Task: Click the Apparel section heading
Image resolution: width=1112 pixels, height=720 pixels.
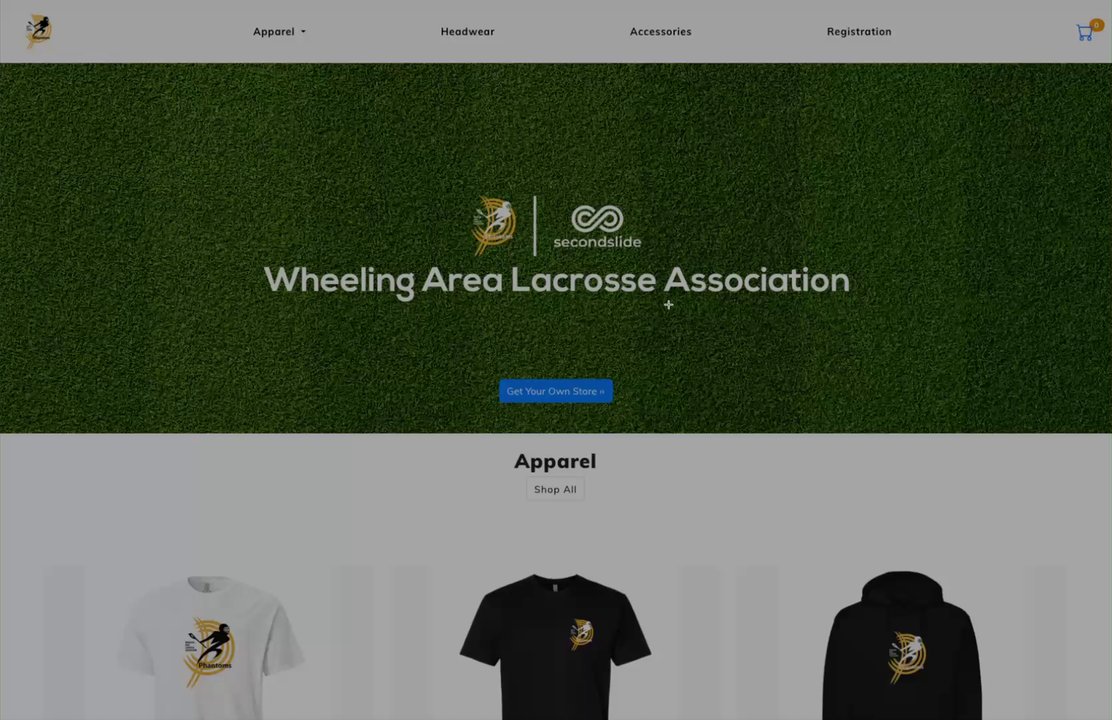Action: (555, 461)
